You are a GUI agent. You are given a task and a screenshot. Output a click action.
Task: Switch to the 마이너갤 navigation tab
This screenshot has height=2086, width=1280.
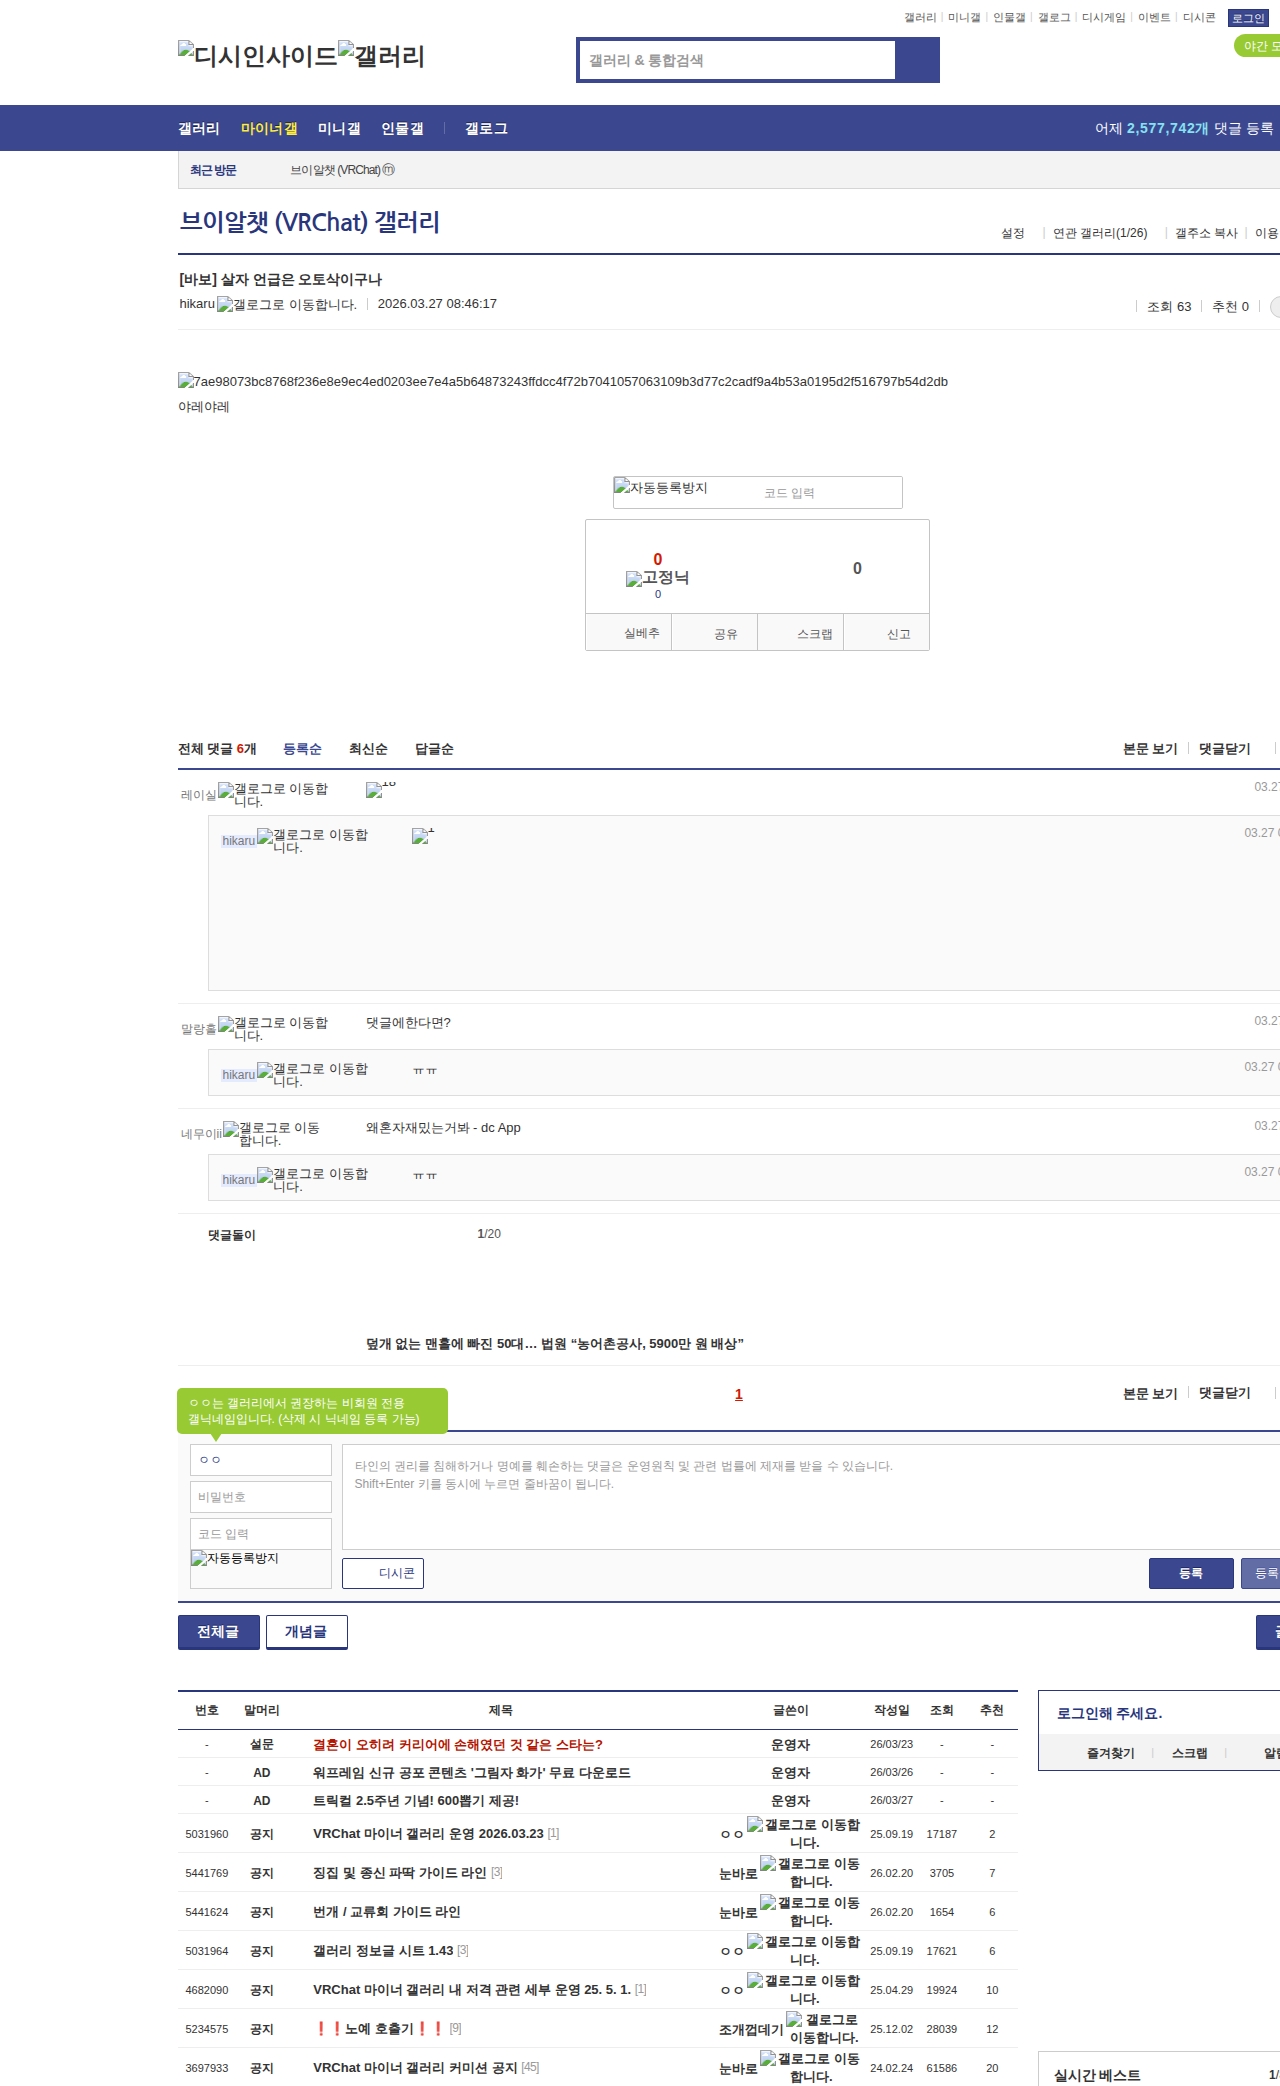(x=269, y=129)
